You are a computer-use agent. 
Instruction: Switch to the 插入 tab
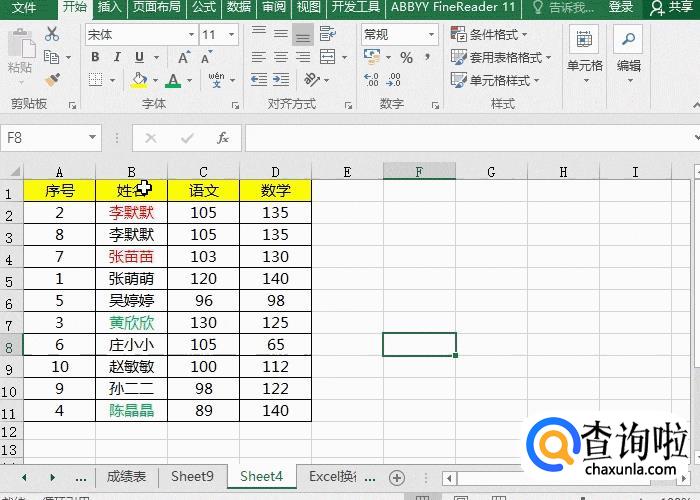109,7
